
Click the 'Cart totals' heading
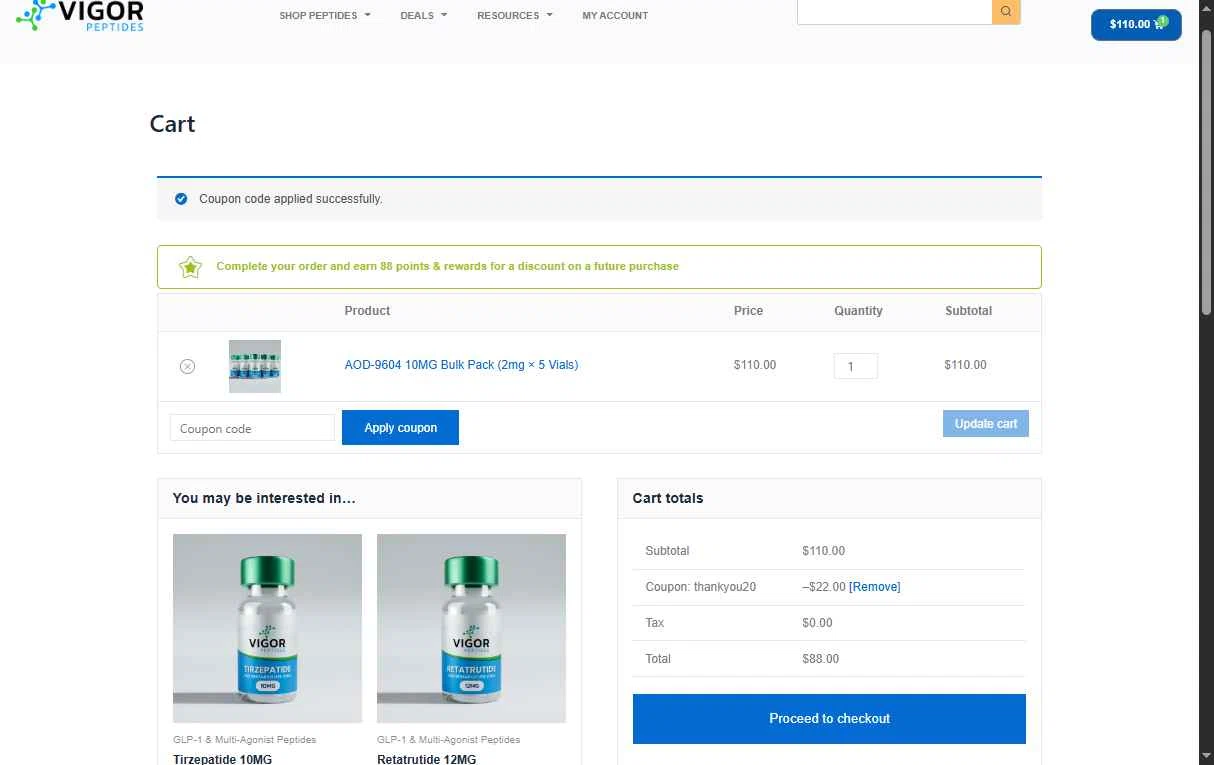[x=667, y=498]
